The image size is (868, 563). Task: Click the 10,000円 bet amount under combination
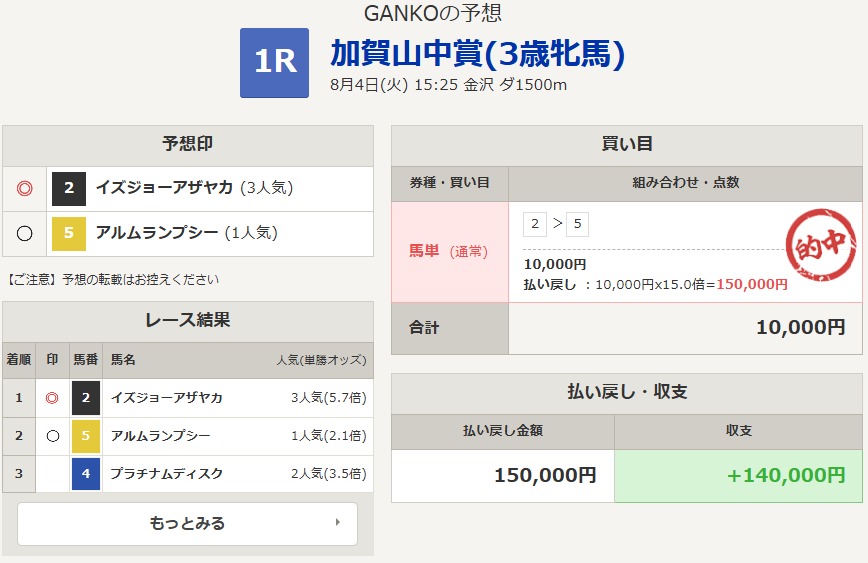click(x=555, y=265)
